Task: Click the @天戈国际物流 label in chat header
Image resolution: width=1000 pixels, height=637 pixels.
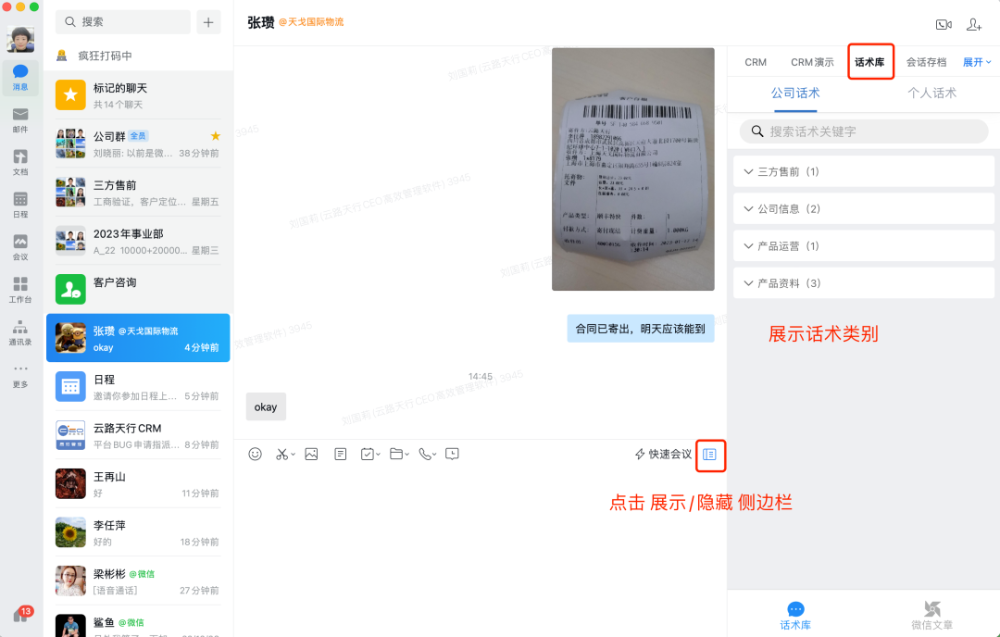Action: (x=311, y=22)
